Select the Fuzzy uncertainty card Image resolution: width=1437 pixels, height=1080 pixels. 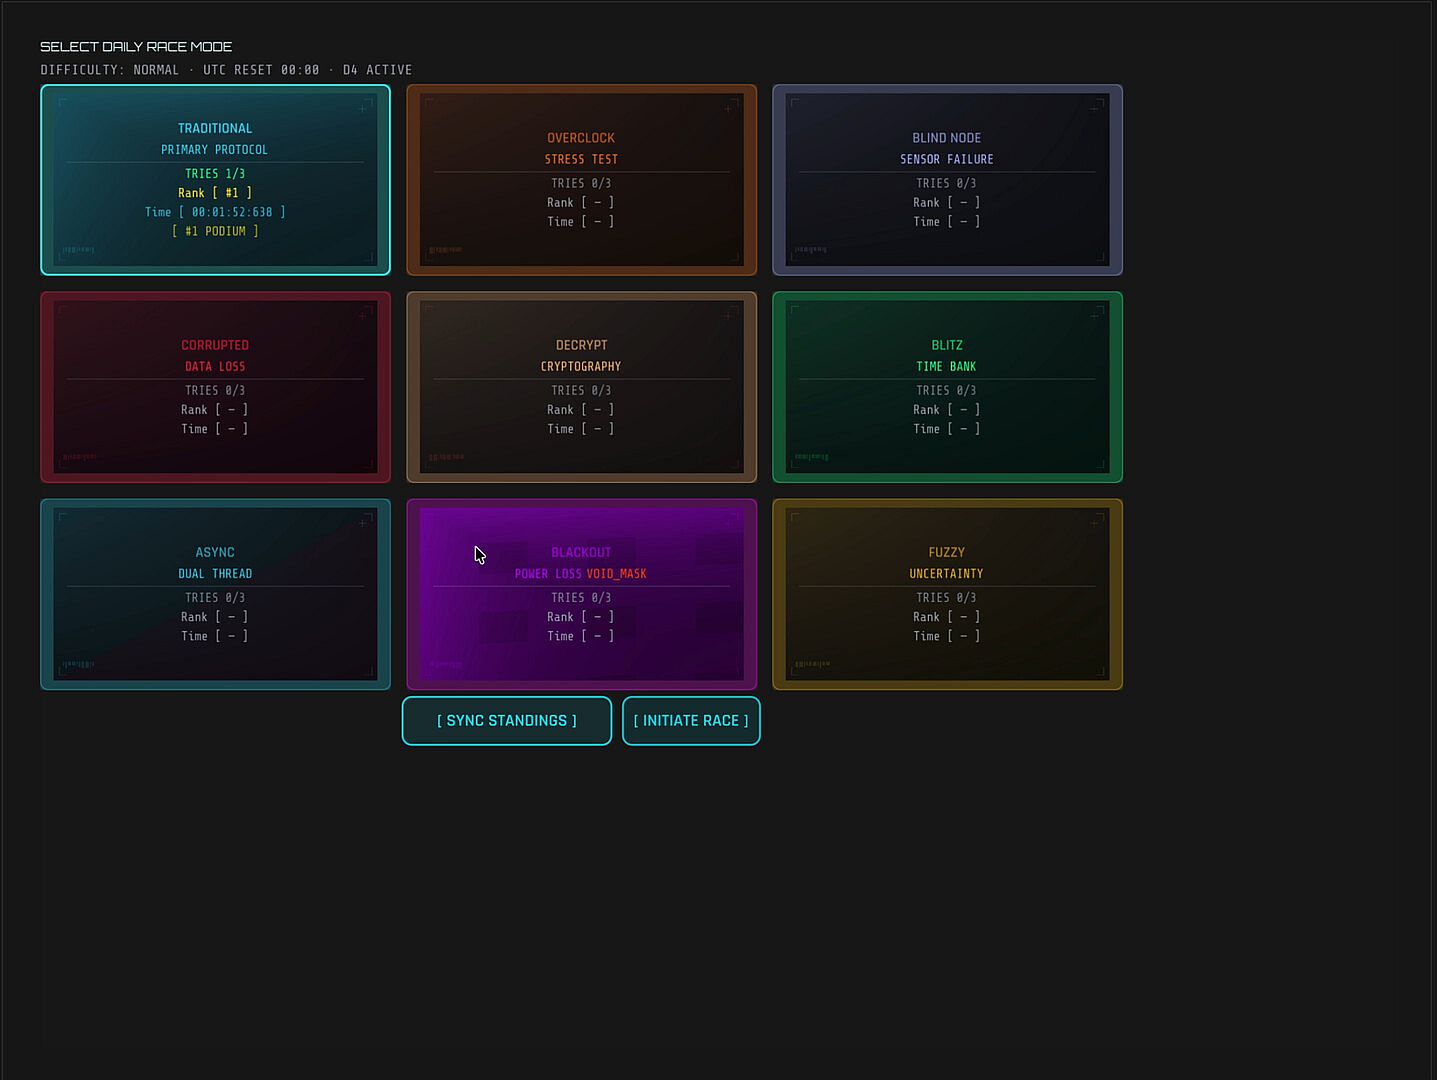pyautogui.click(x=947, y=594)
